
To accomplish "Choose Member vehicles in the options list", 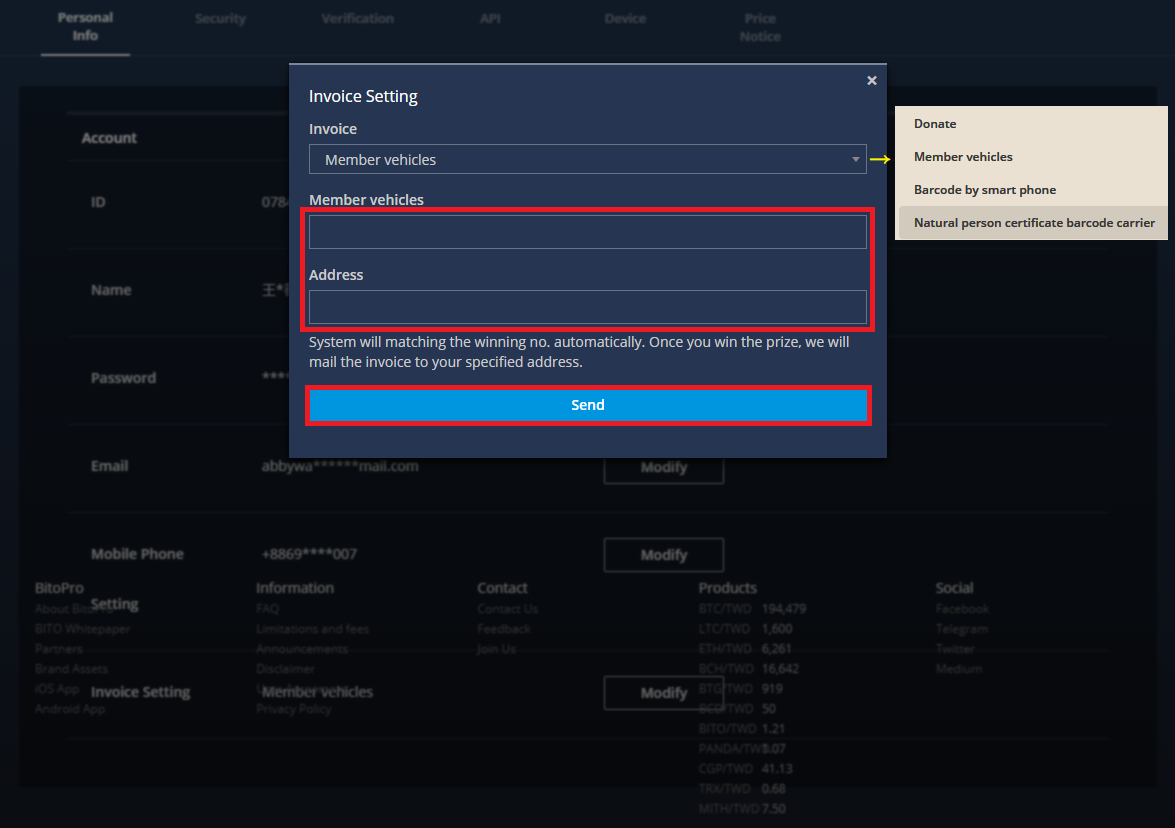I will point(963,157).
